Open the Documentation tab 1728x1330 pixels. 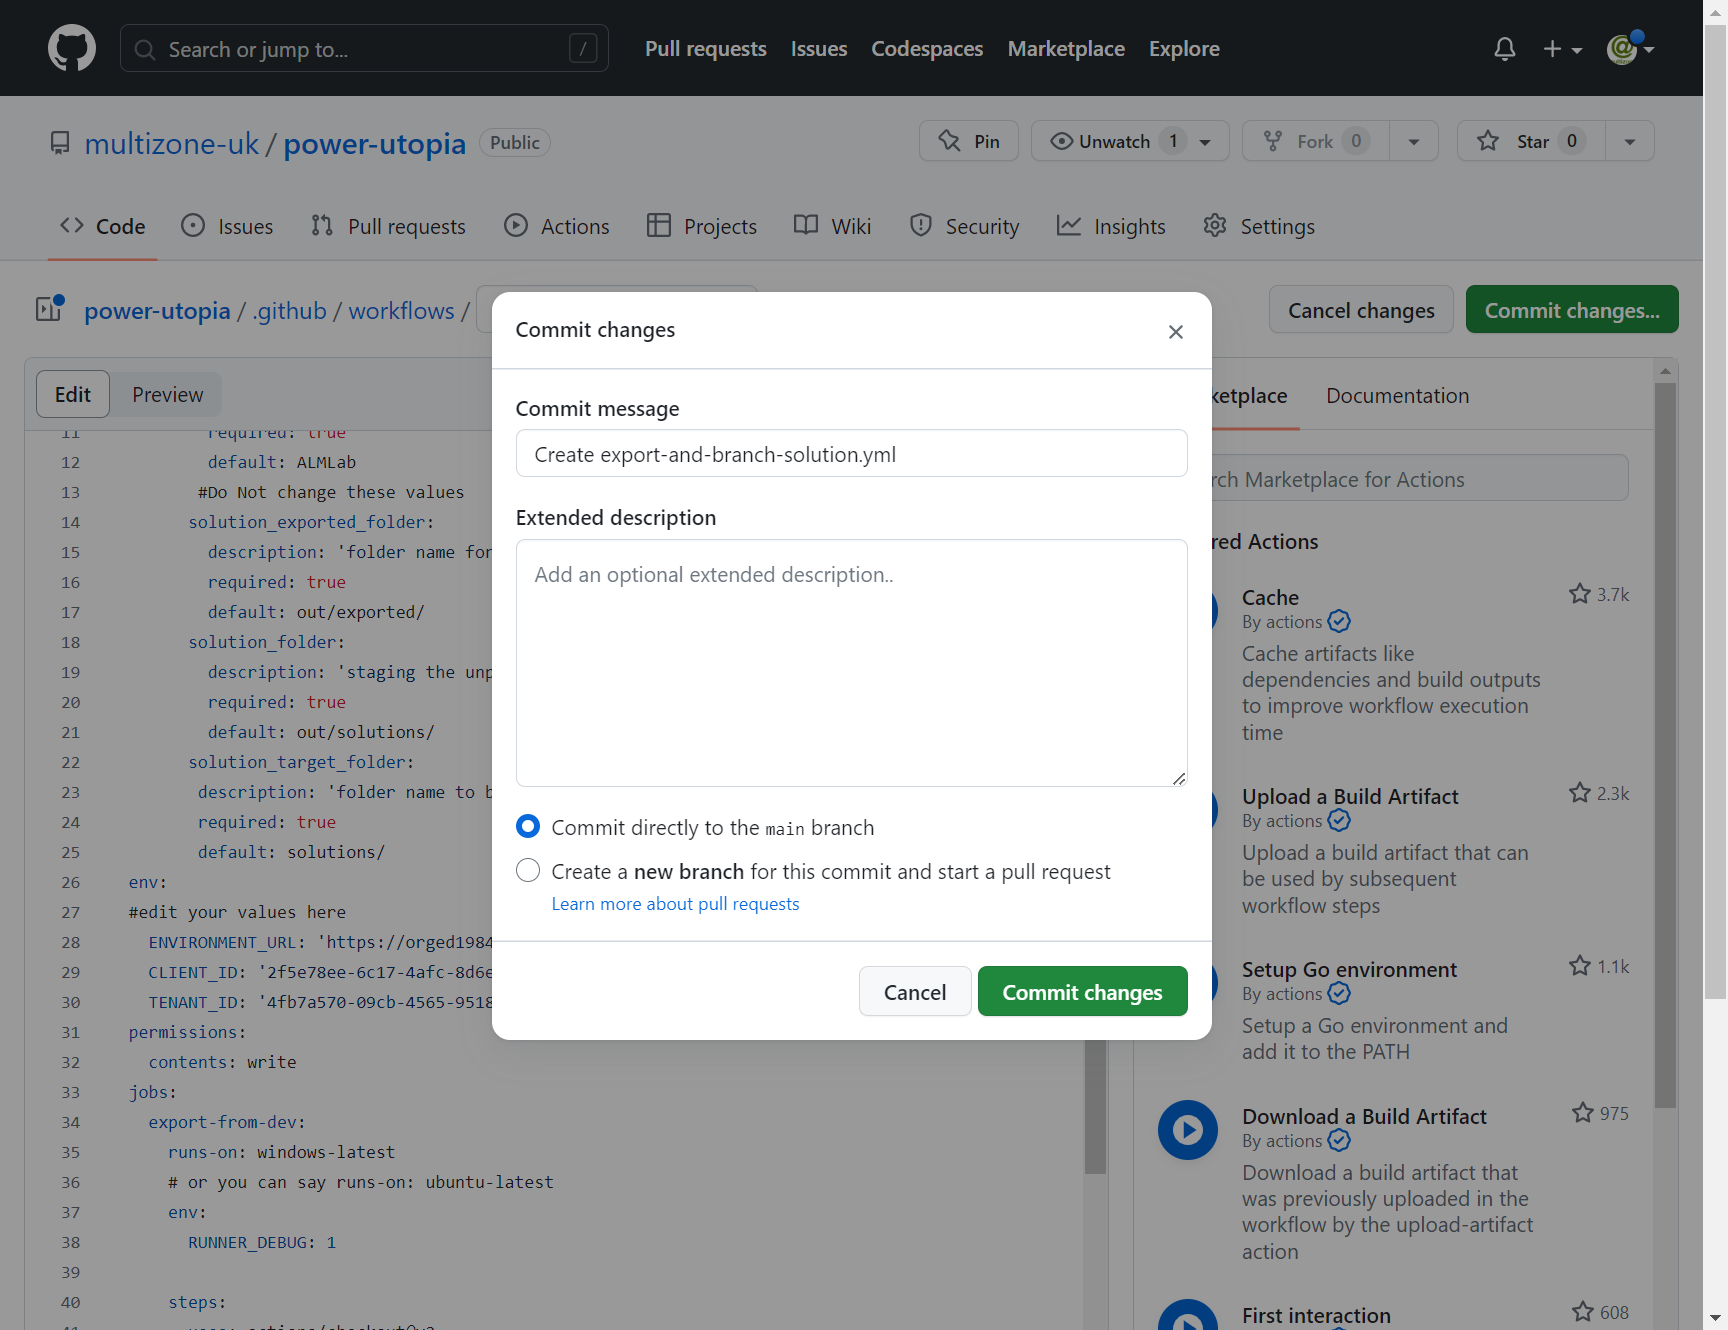[1397, 395]
